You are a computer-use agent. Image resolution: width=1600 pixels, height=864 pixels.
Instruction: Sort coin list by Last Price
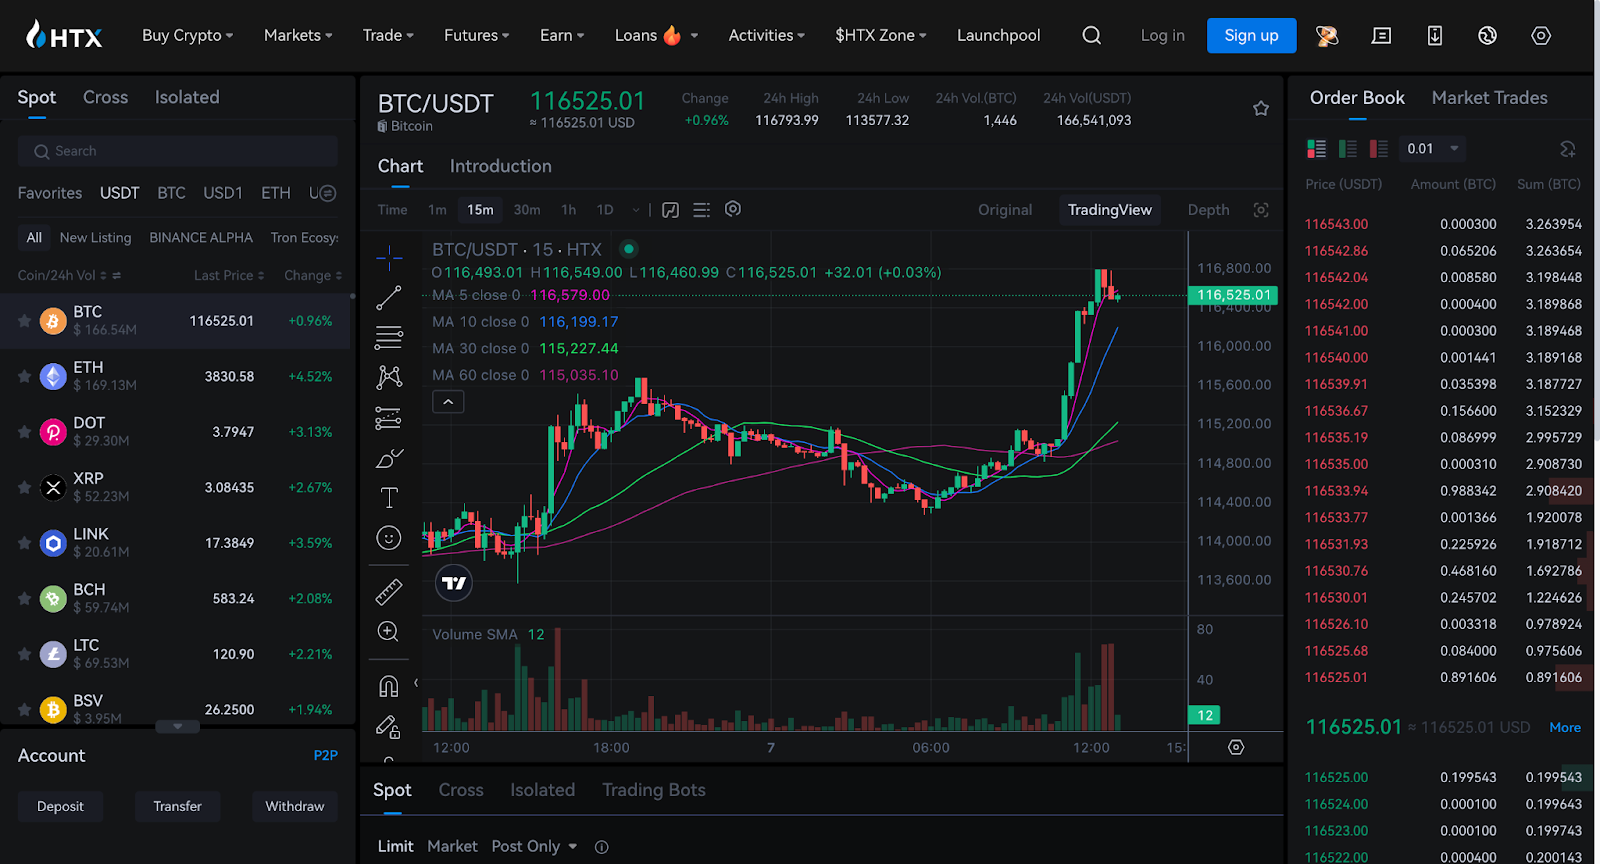pos(229,275)
